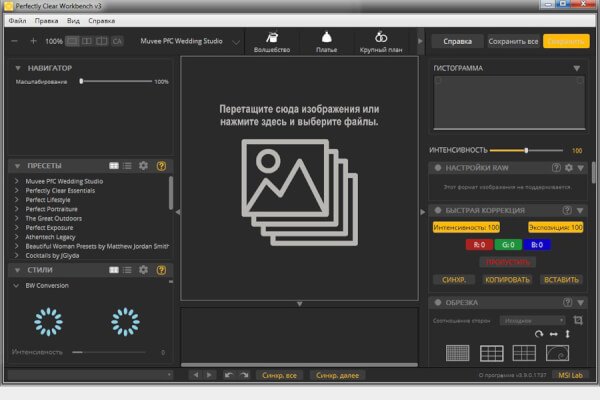Click the zoom in plus icon
Screen dimensions: 600x400
tap(33, 41)
